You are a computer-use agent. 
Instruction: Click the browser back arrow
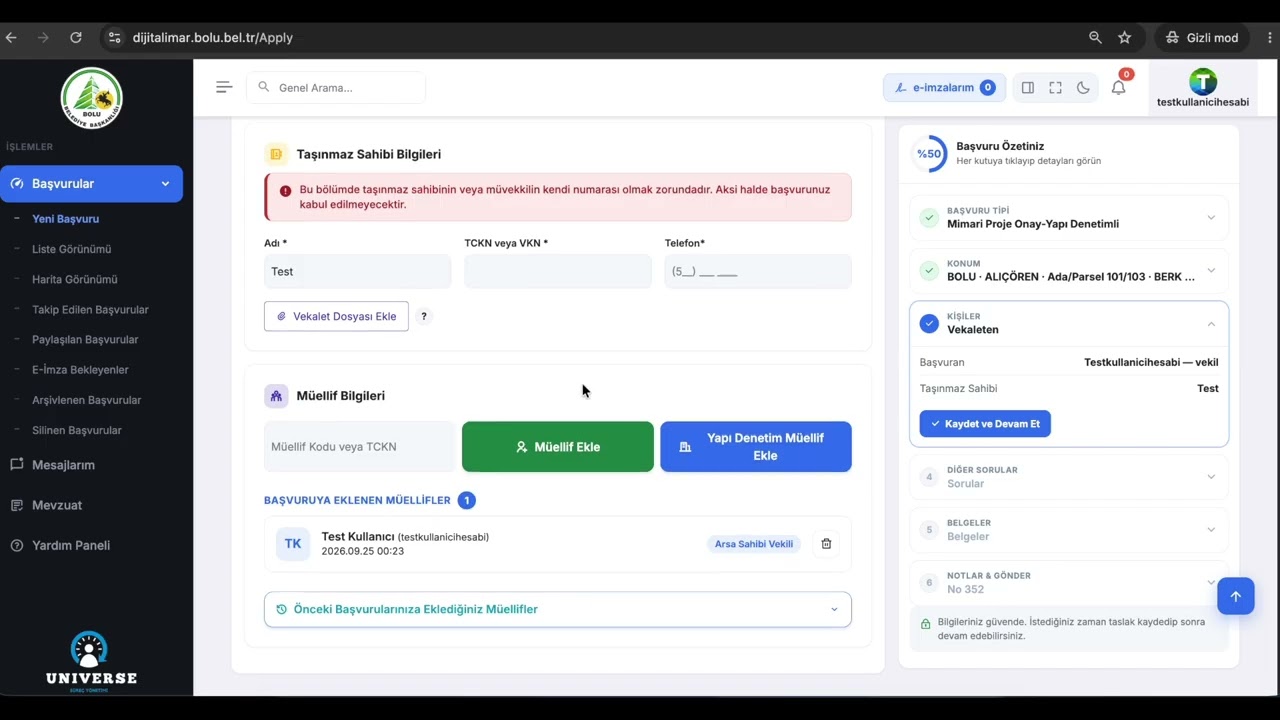pyautogui.click(x=12, y=37)
